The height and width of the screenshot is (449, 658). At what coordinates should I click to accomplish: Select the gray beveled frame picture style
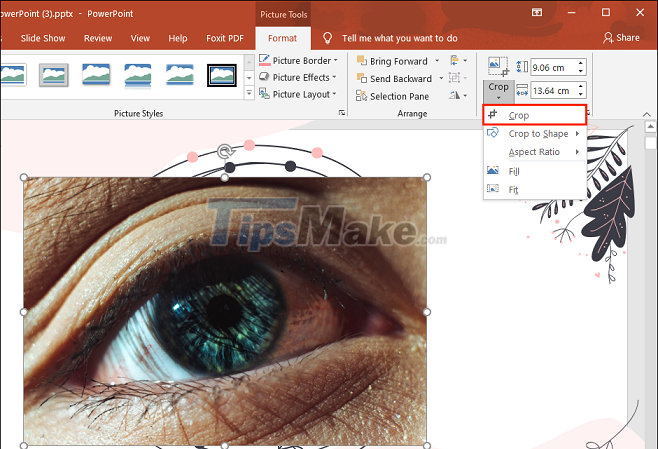[54, 75]
